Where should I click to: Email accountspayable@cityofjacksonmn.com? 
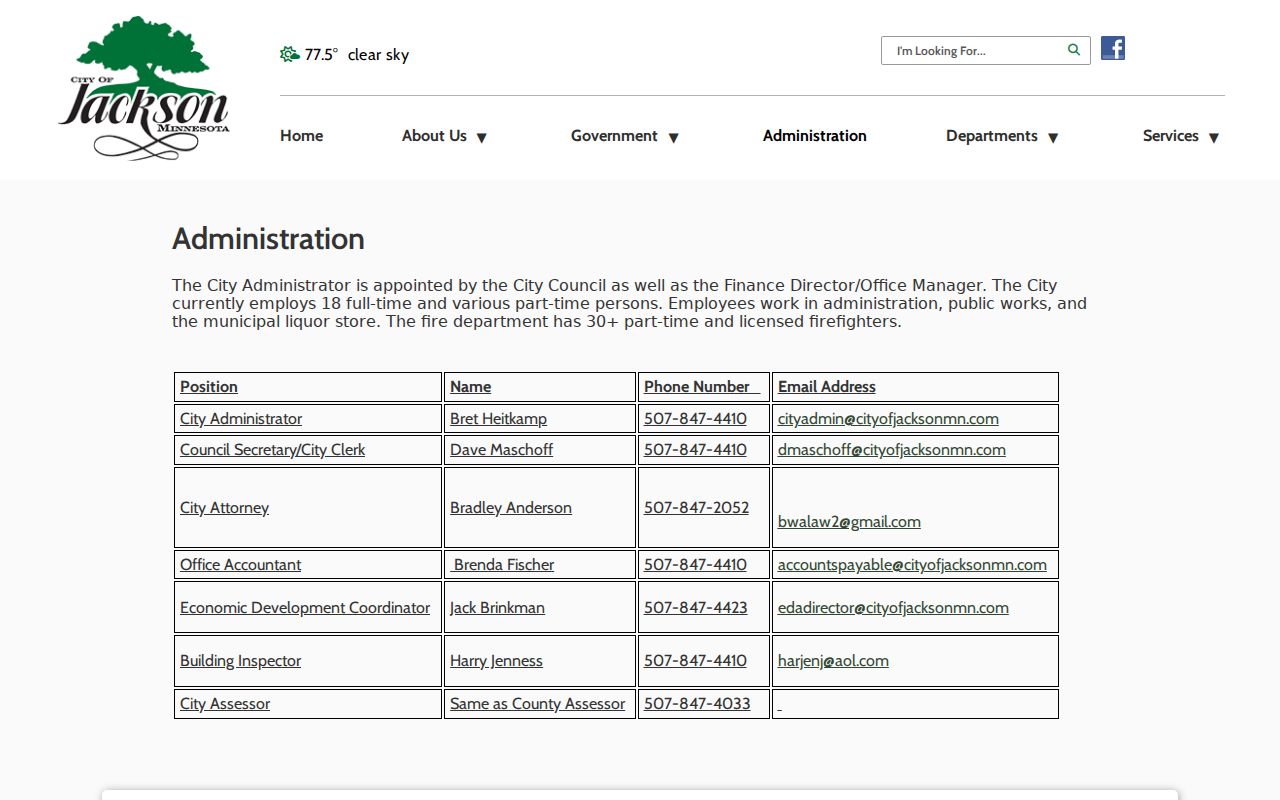point(912,565)
